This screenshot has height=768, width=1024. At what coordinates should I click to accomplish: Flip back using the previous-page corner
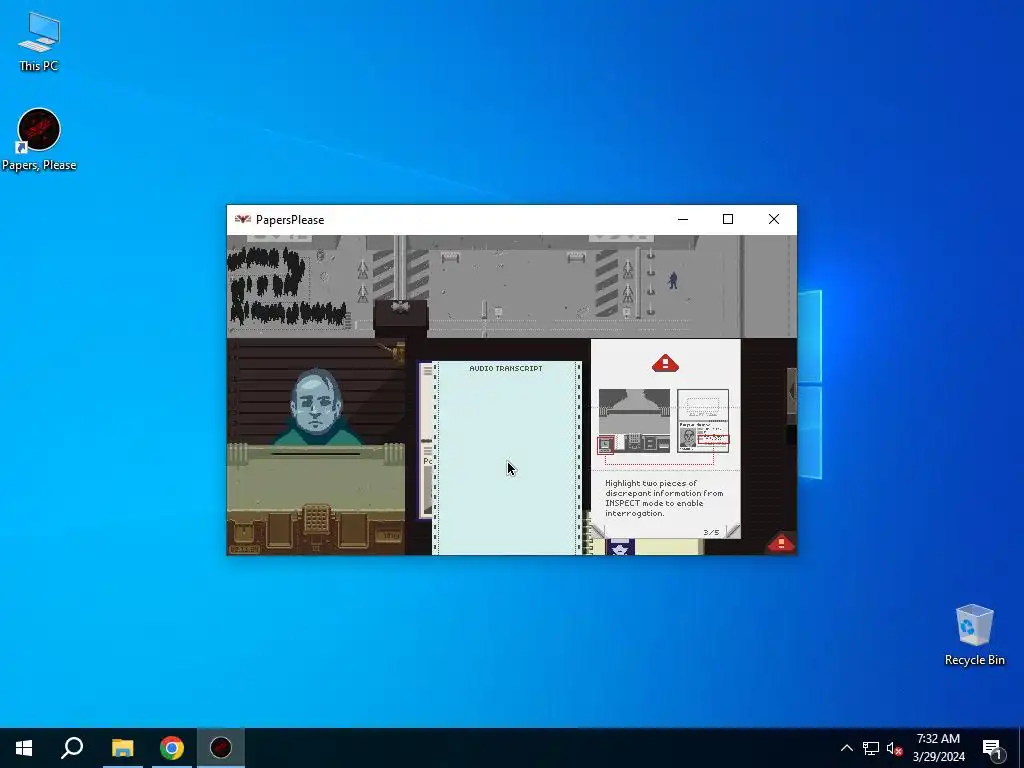598,530
